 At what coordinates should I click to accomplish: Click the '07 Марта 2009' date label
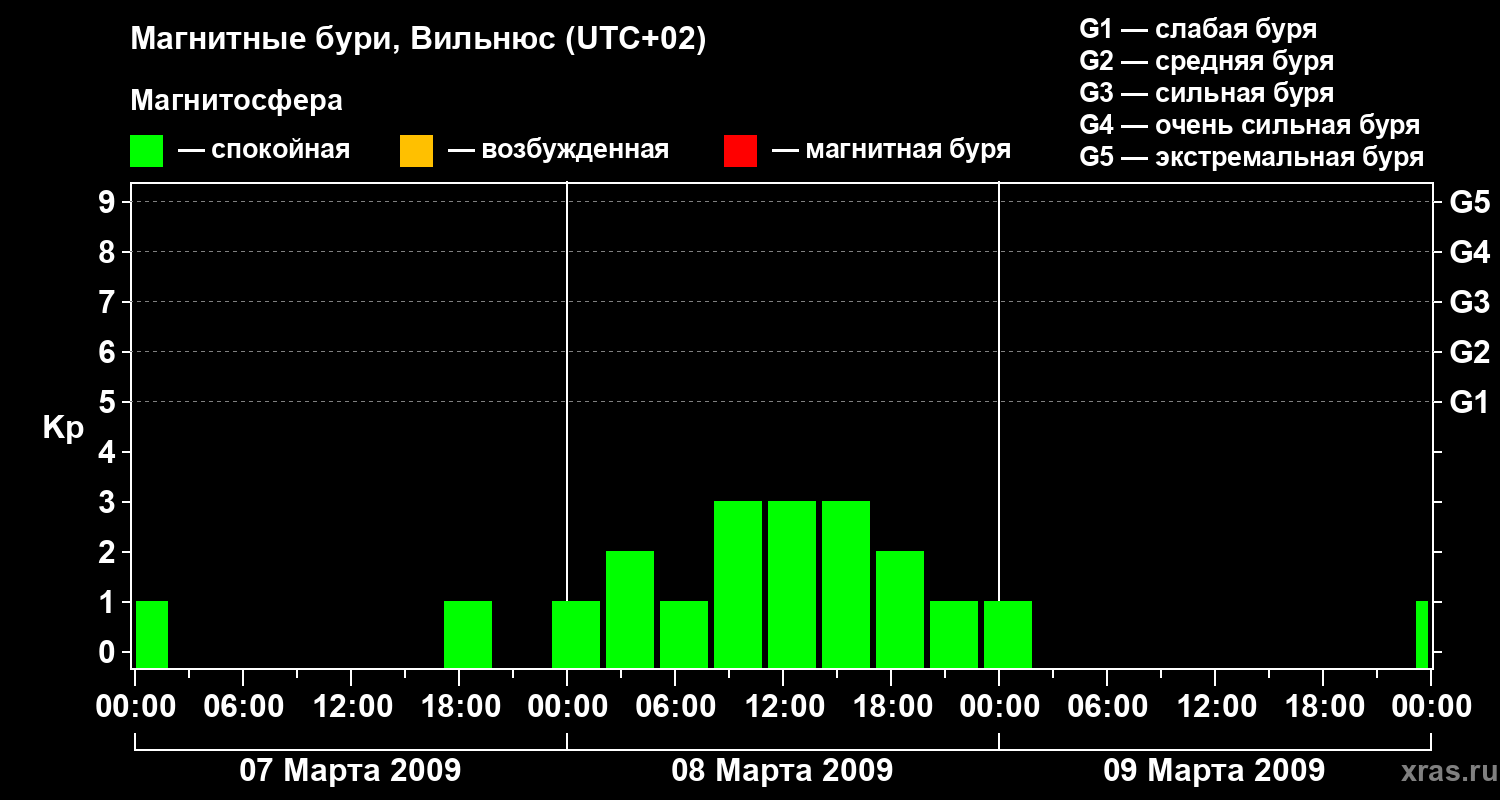pyautogui.click(x=351, y=771)
